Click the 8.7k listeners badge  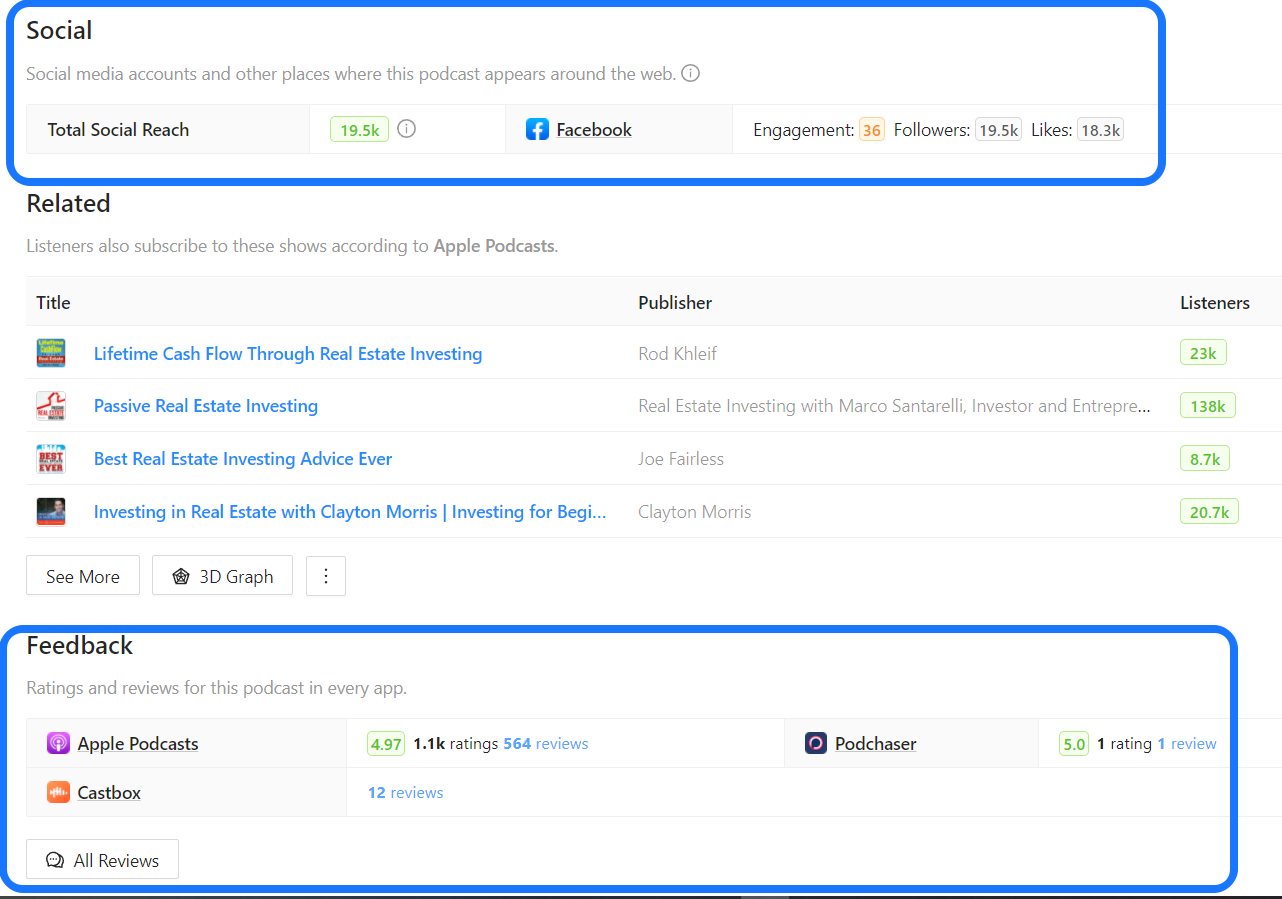pyautogui.click(x=1205, y=459)
